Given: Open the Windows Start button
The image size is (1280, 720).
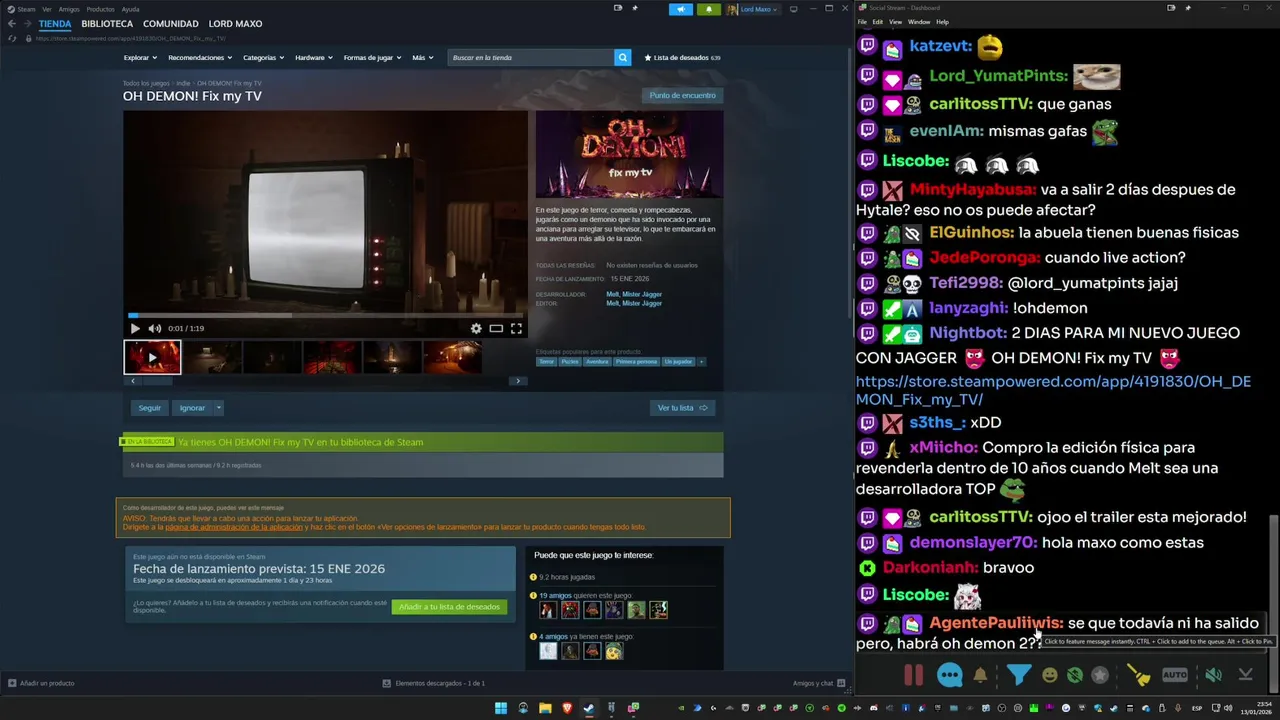Looking at the screenshot, I should point(501,708).
